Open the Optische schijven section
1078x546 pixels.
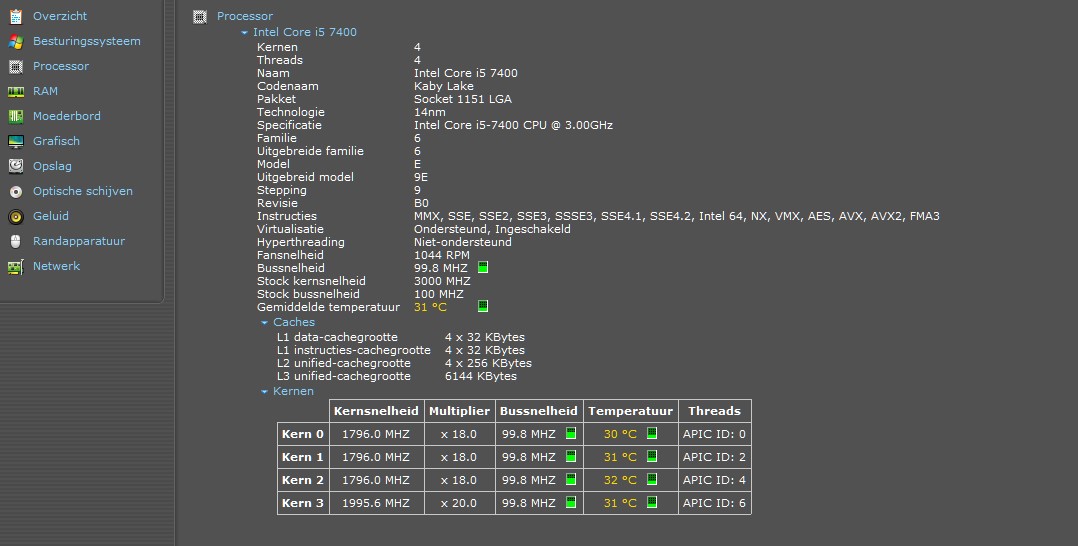[x=82, y=191]
